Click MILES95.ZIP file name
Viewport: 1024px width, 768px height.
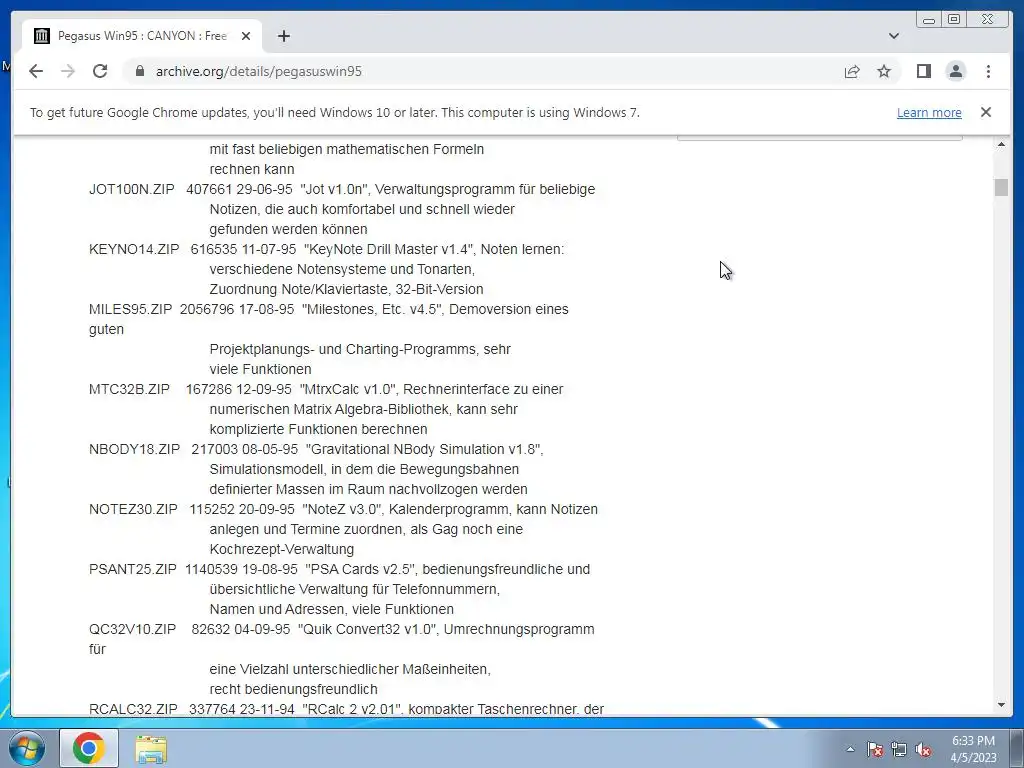pos(131,310)
